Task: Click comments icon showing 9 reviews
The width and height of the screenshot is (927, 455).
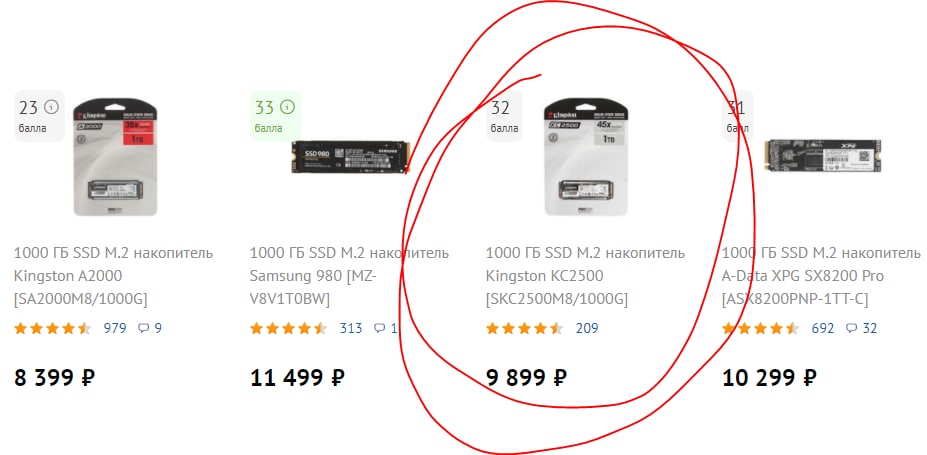Action: 143,328
